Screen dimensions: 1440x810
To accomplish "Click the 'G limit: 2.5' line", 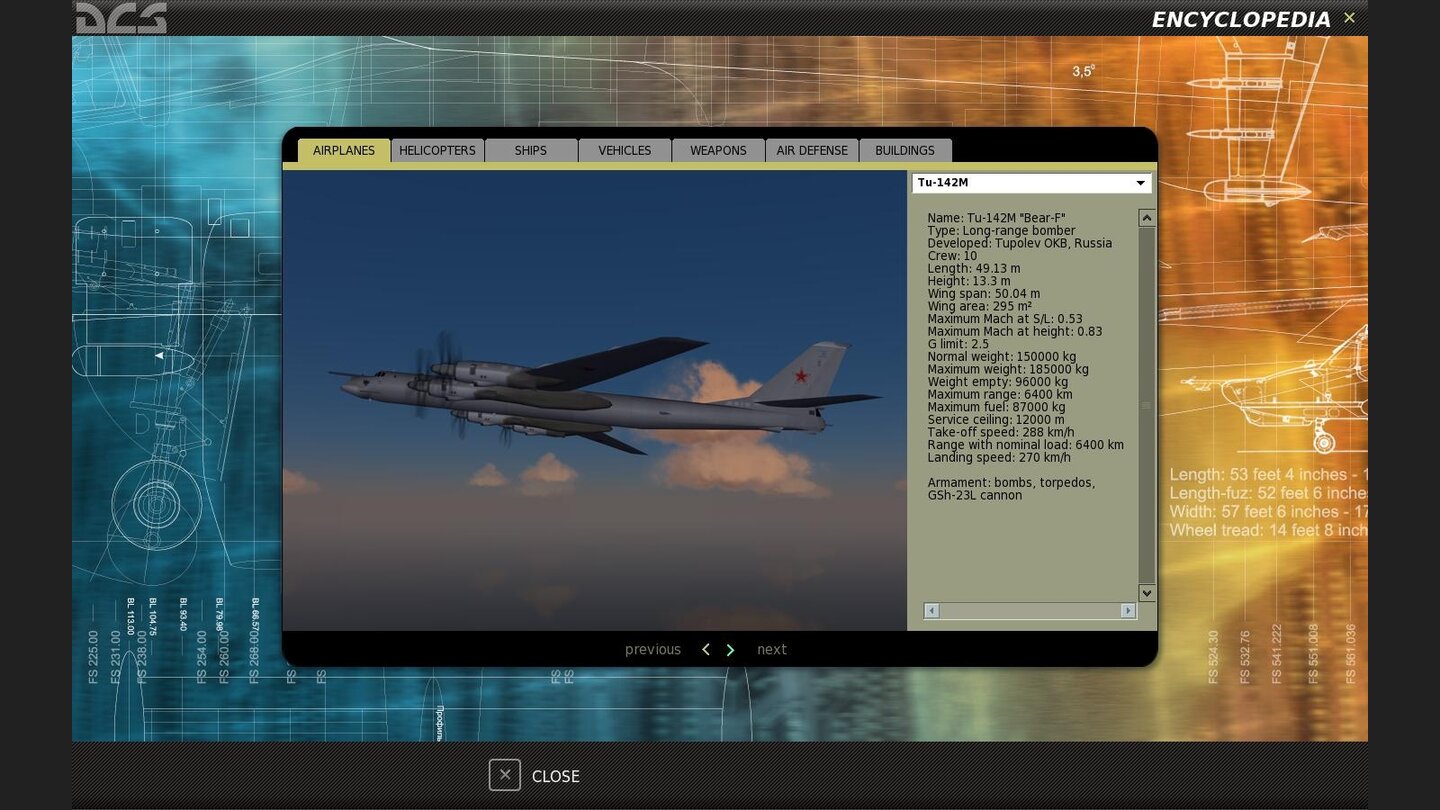I will click(958, 344).
